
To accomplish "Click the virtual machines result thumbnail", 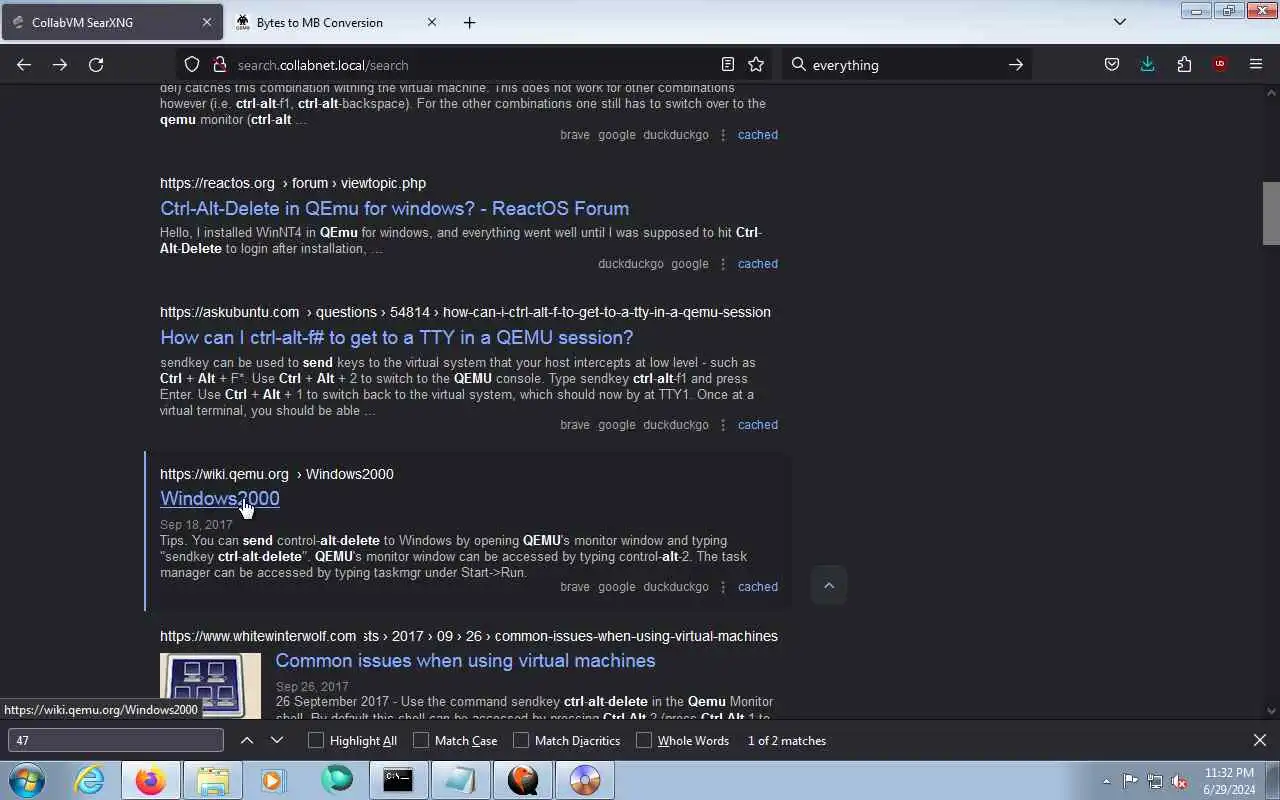I will [x=210, y=685].
